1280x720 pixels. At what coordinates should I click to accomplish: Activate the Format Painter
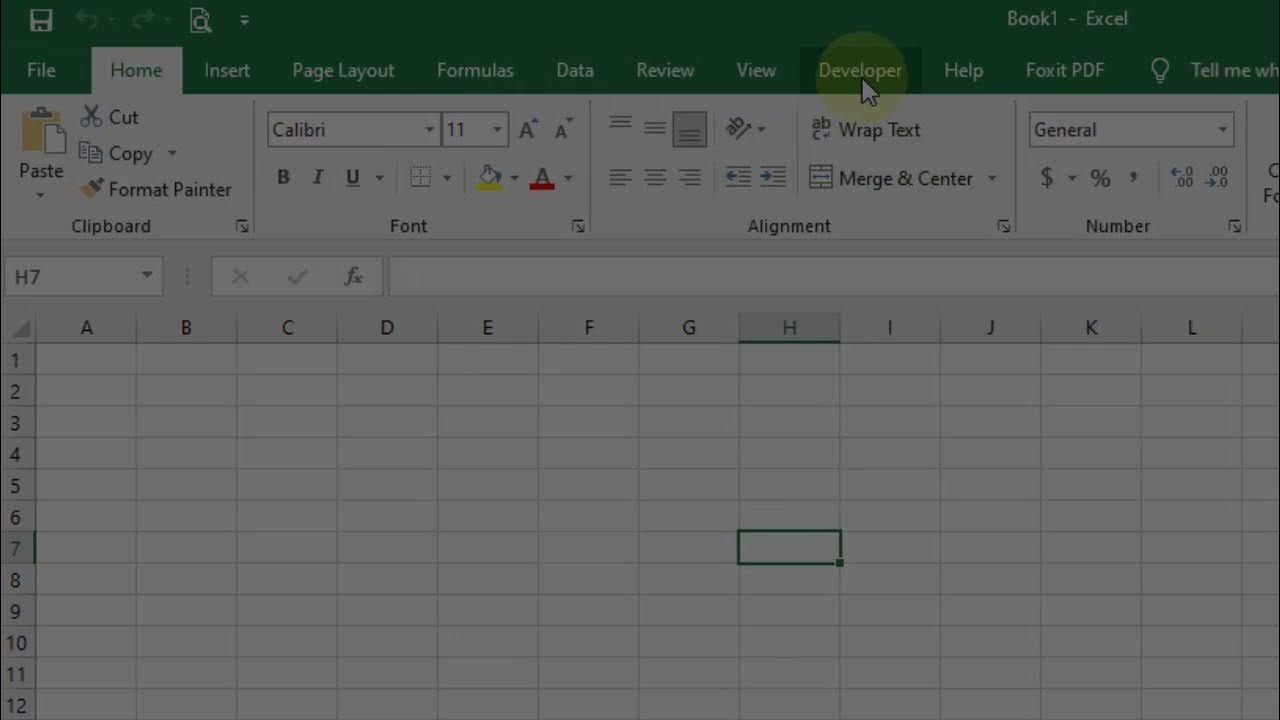point(156,189)
